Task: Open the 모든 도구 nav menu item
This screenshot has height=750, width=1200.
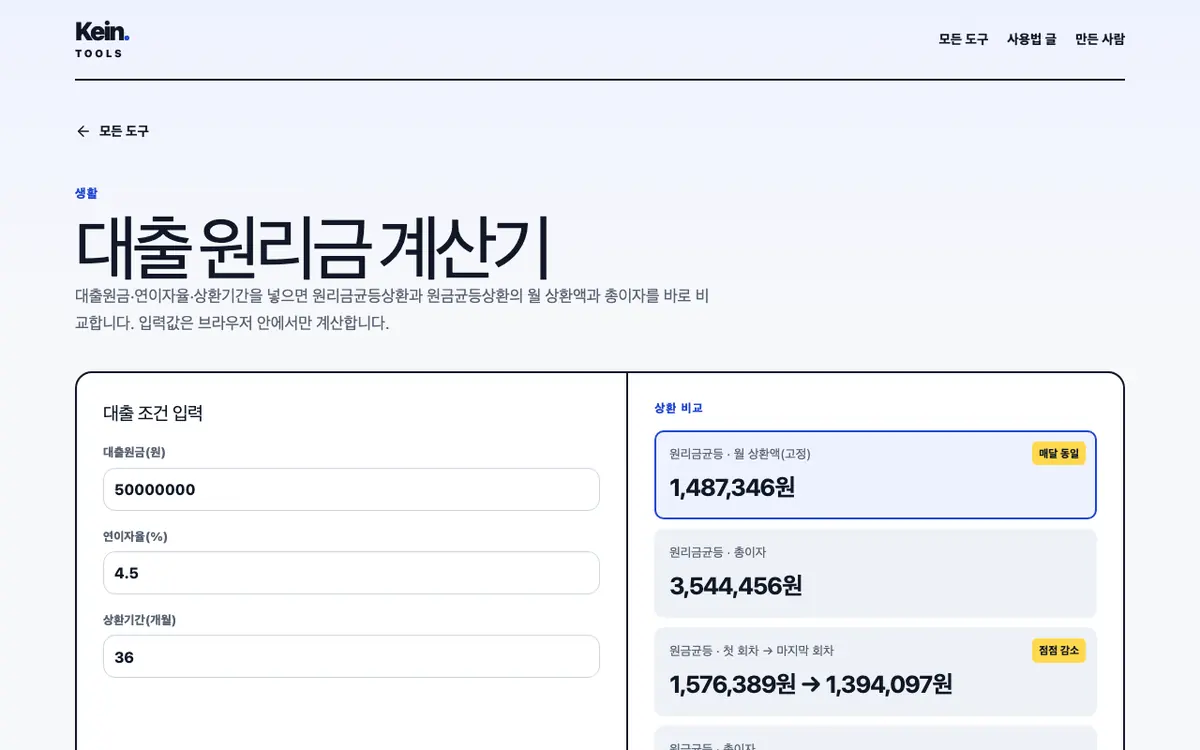Action: [x=963, y=39]
